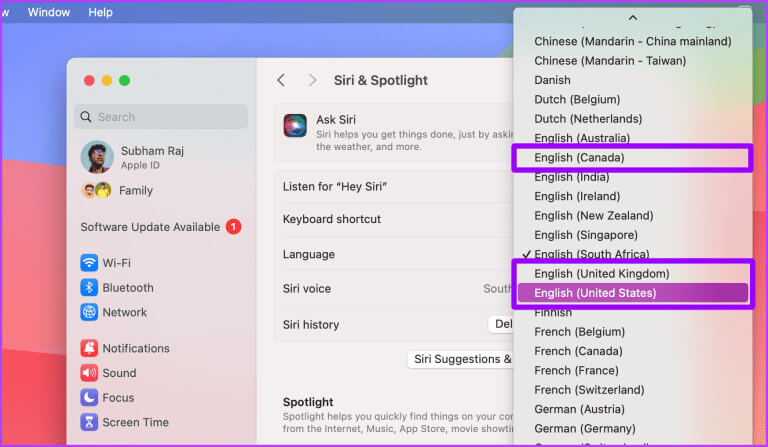Screen dimensions: 768x447
Task: Click the Language row label
Action: (309, 254)
